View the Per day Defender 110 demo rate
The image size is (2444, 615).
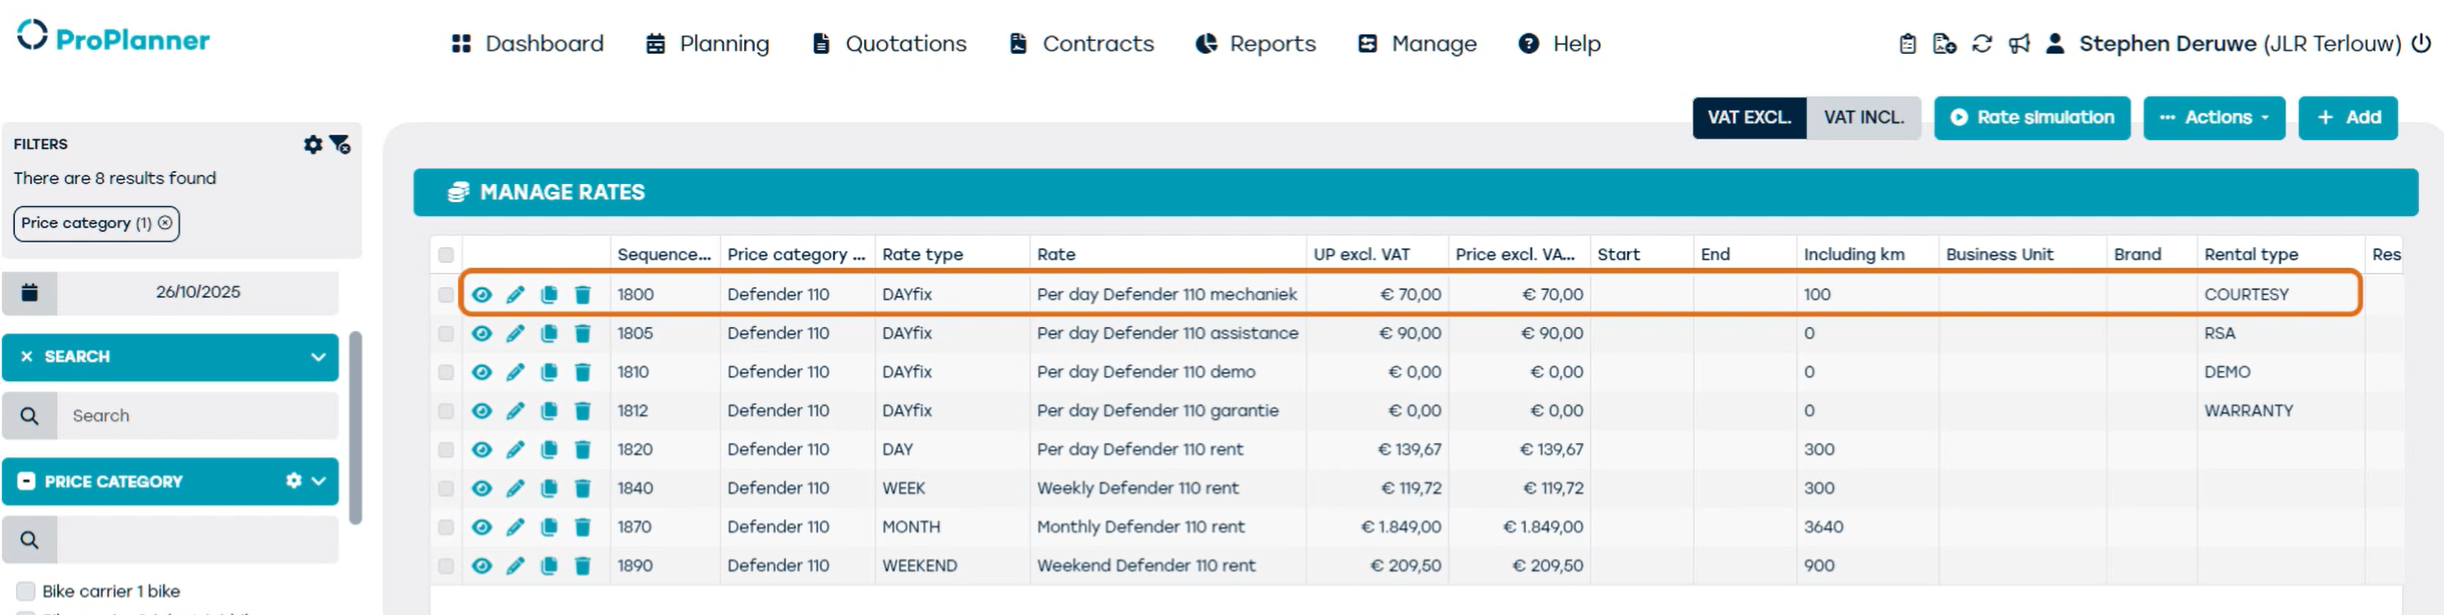coord(481,372)
